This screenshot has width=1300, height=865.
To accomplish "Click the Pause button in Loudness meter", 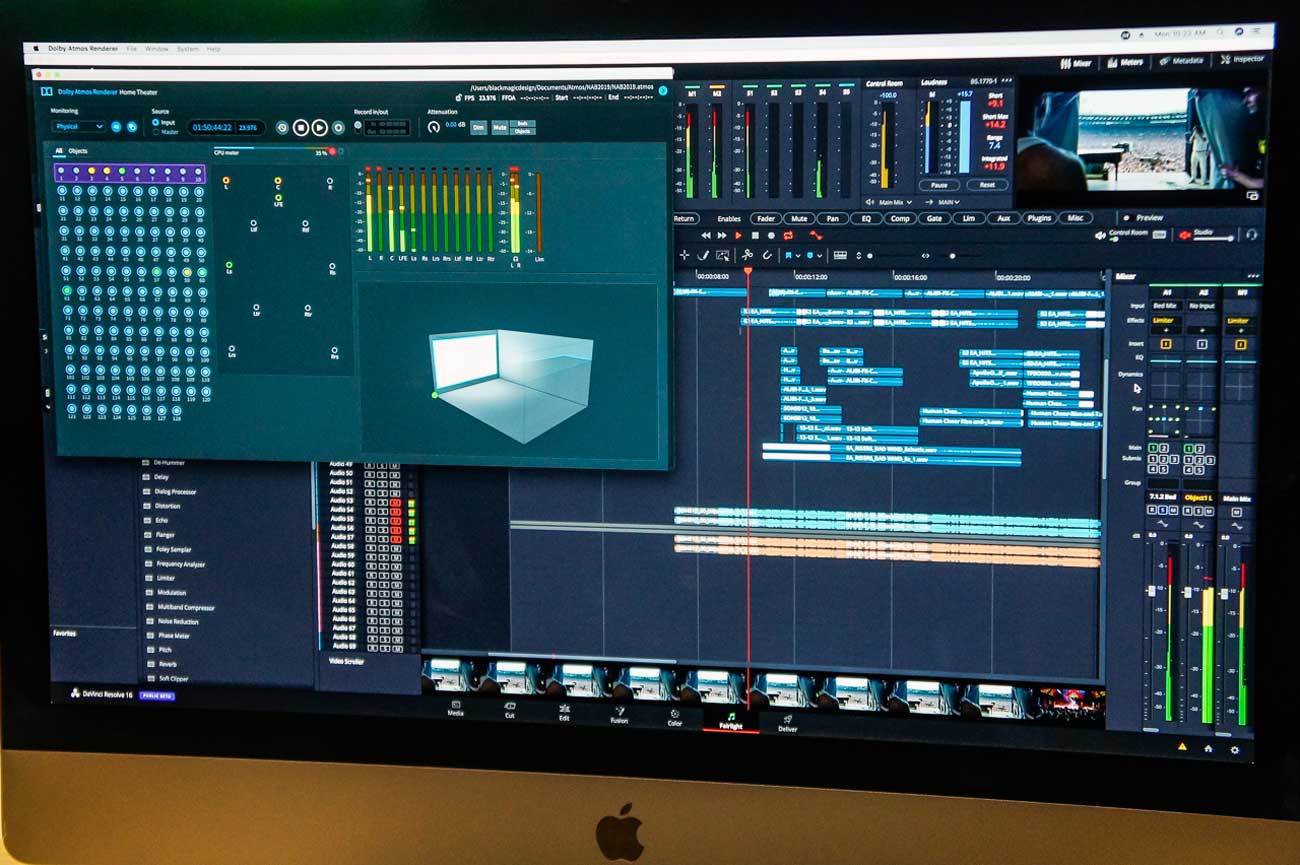I will coord(939,185).
